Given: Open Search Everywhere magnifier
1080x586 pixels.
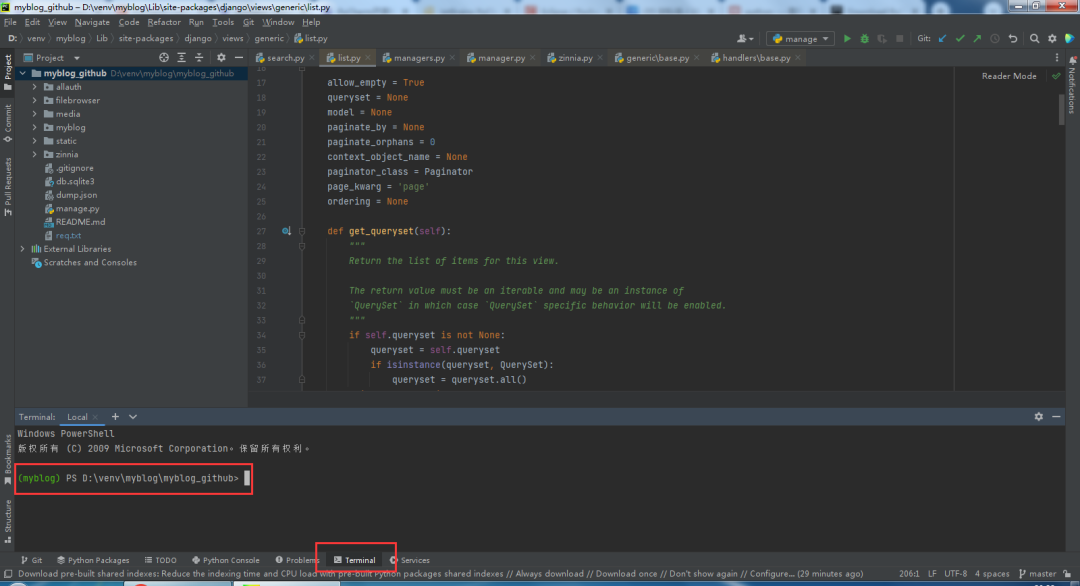Looking at the screenshot, I should pyautogui.click(x=1035, y=39).
